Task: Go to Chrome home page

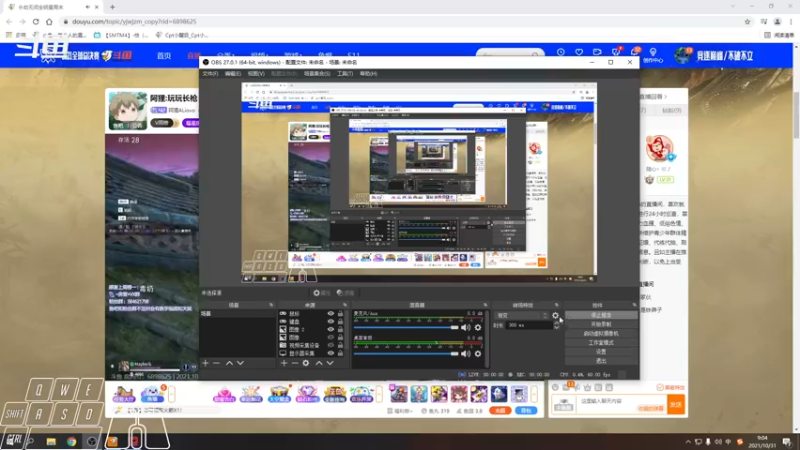Action: [x=49, y=21]
